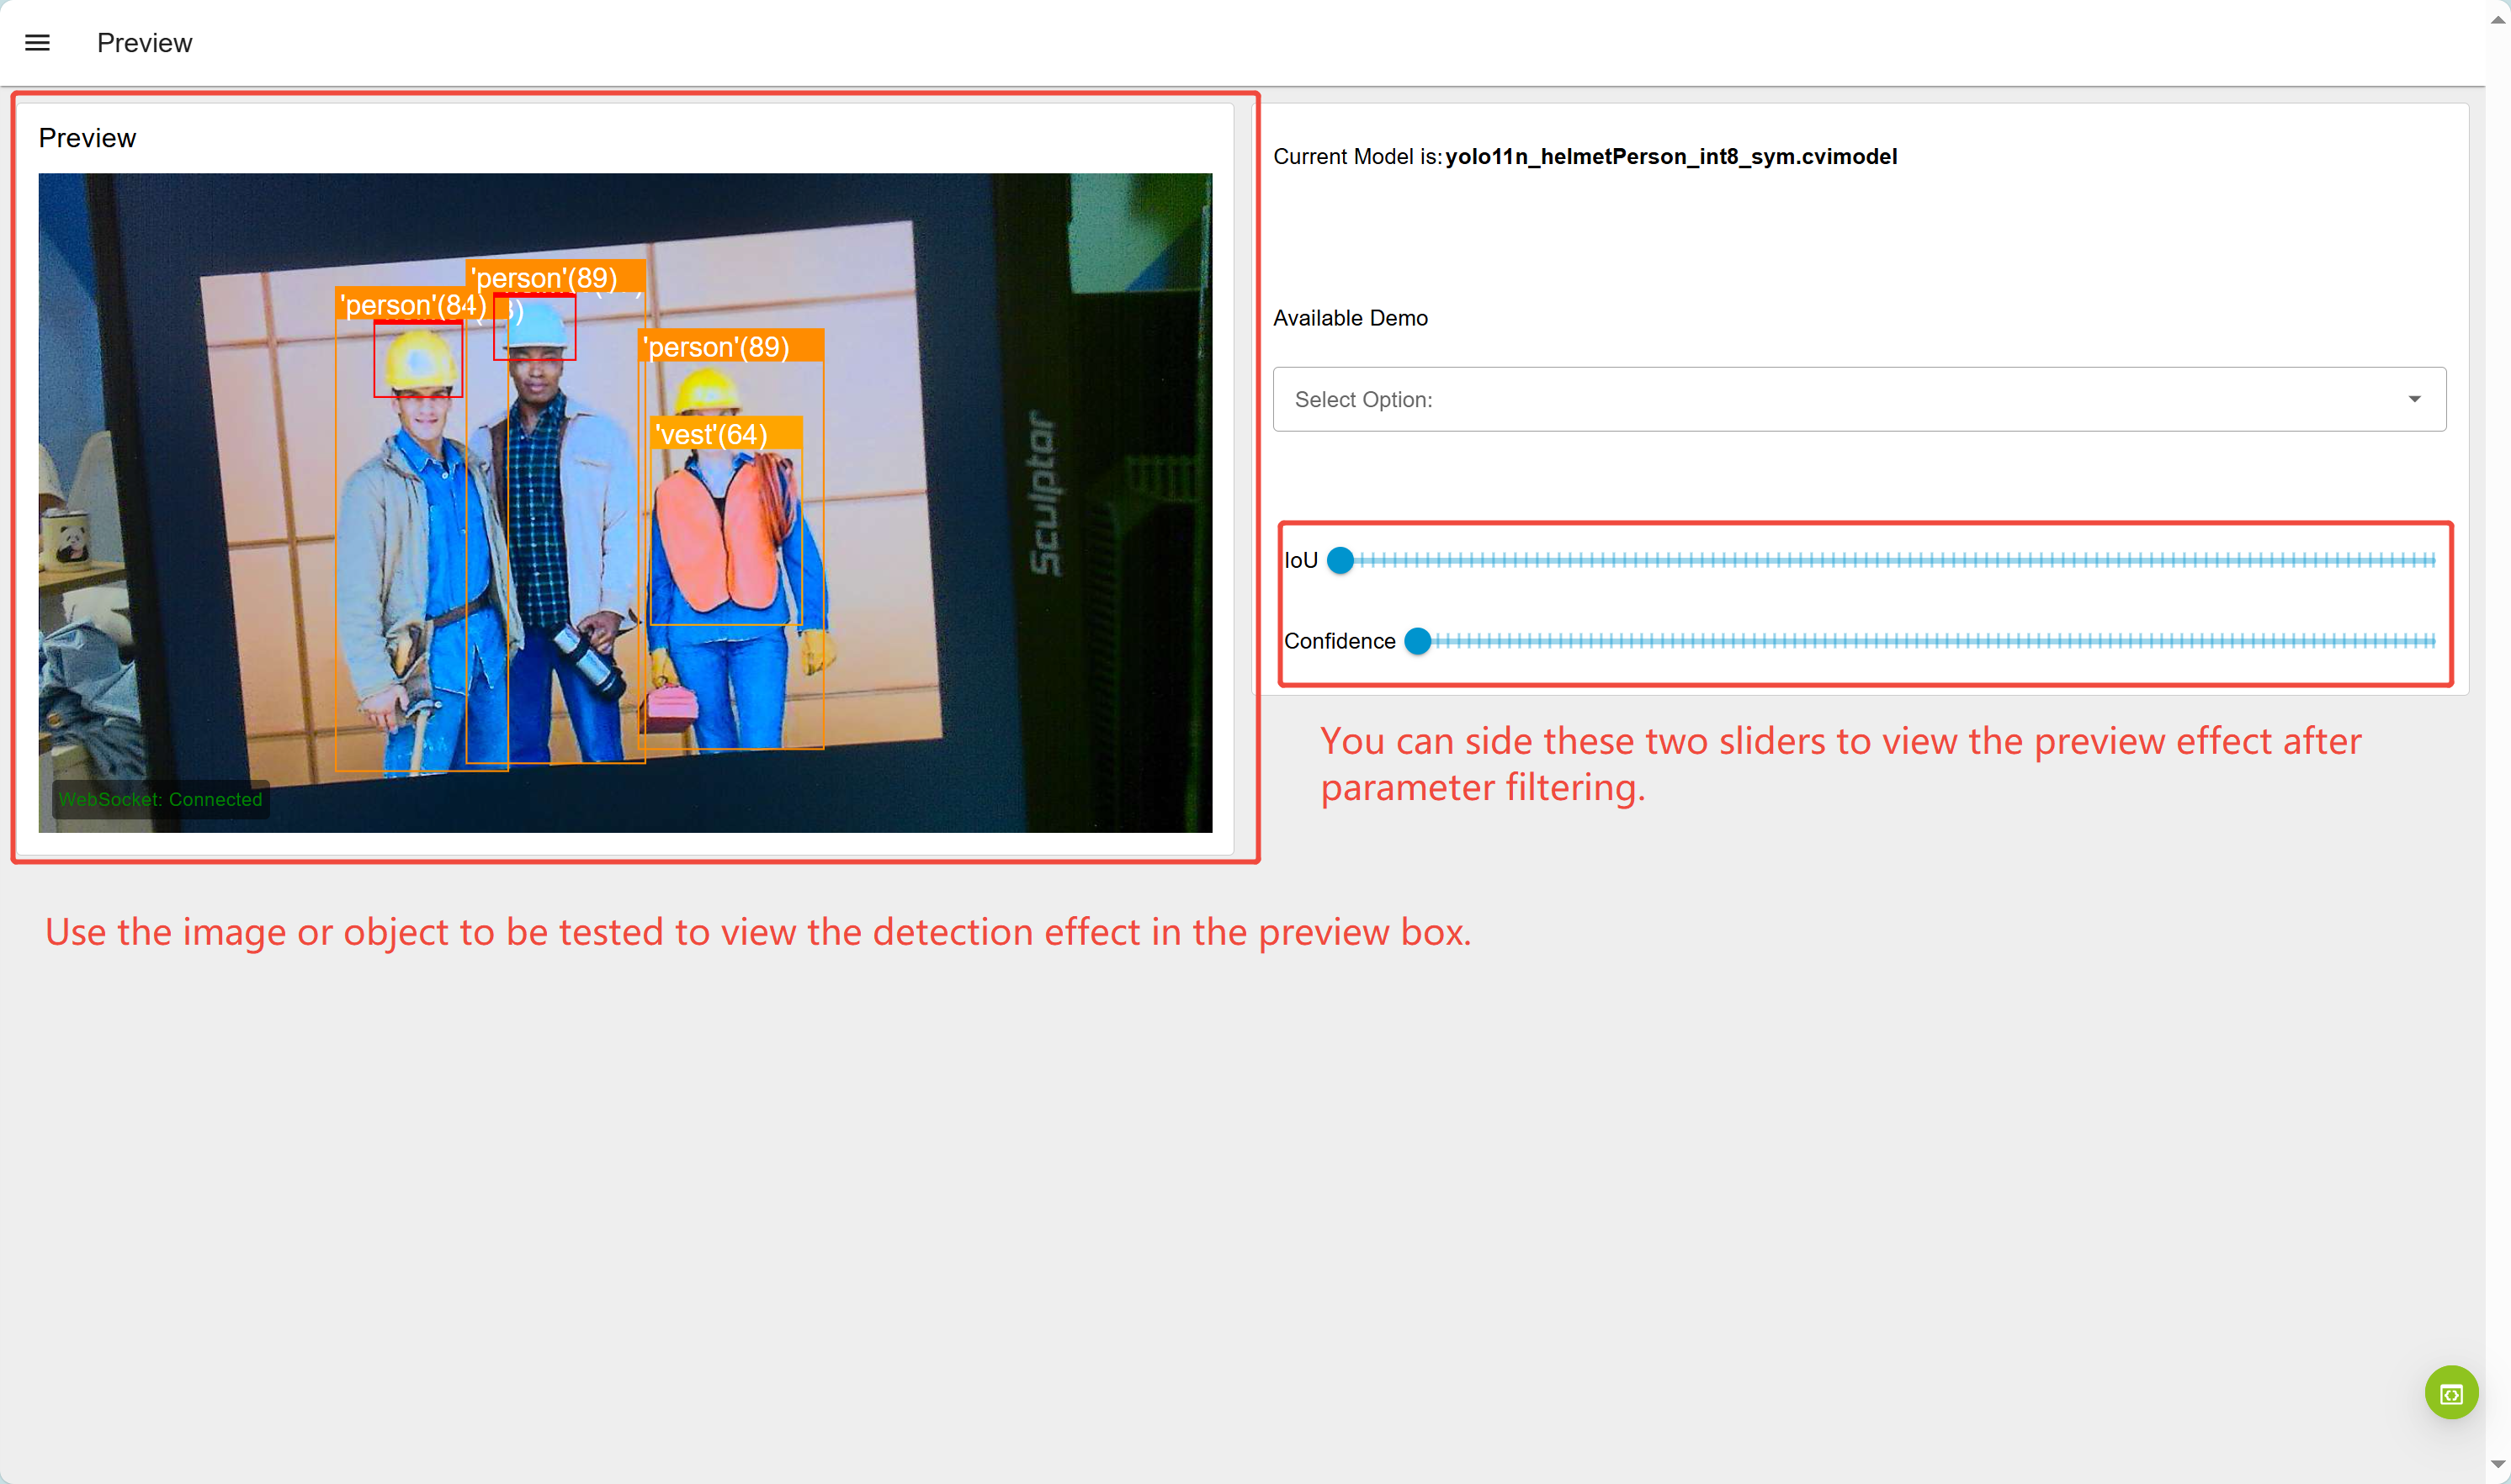
Task: Click middle of the Confidence slider track
Action: pyautogui.click(x=1925, y=641)
